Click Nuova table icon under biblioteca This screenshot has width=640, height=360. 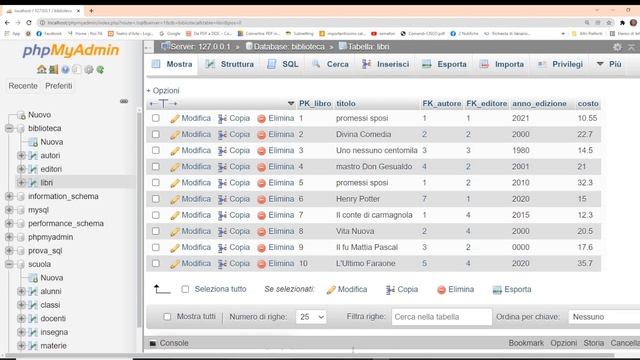tap(33, 142)
